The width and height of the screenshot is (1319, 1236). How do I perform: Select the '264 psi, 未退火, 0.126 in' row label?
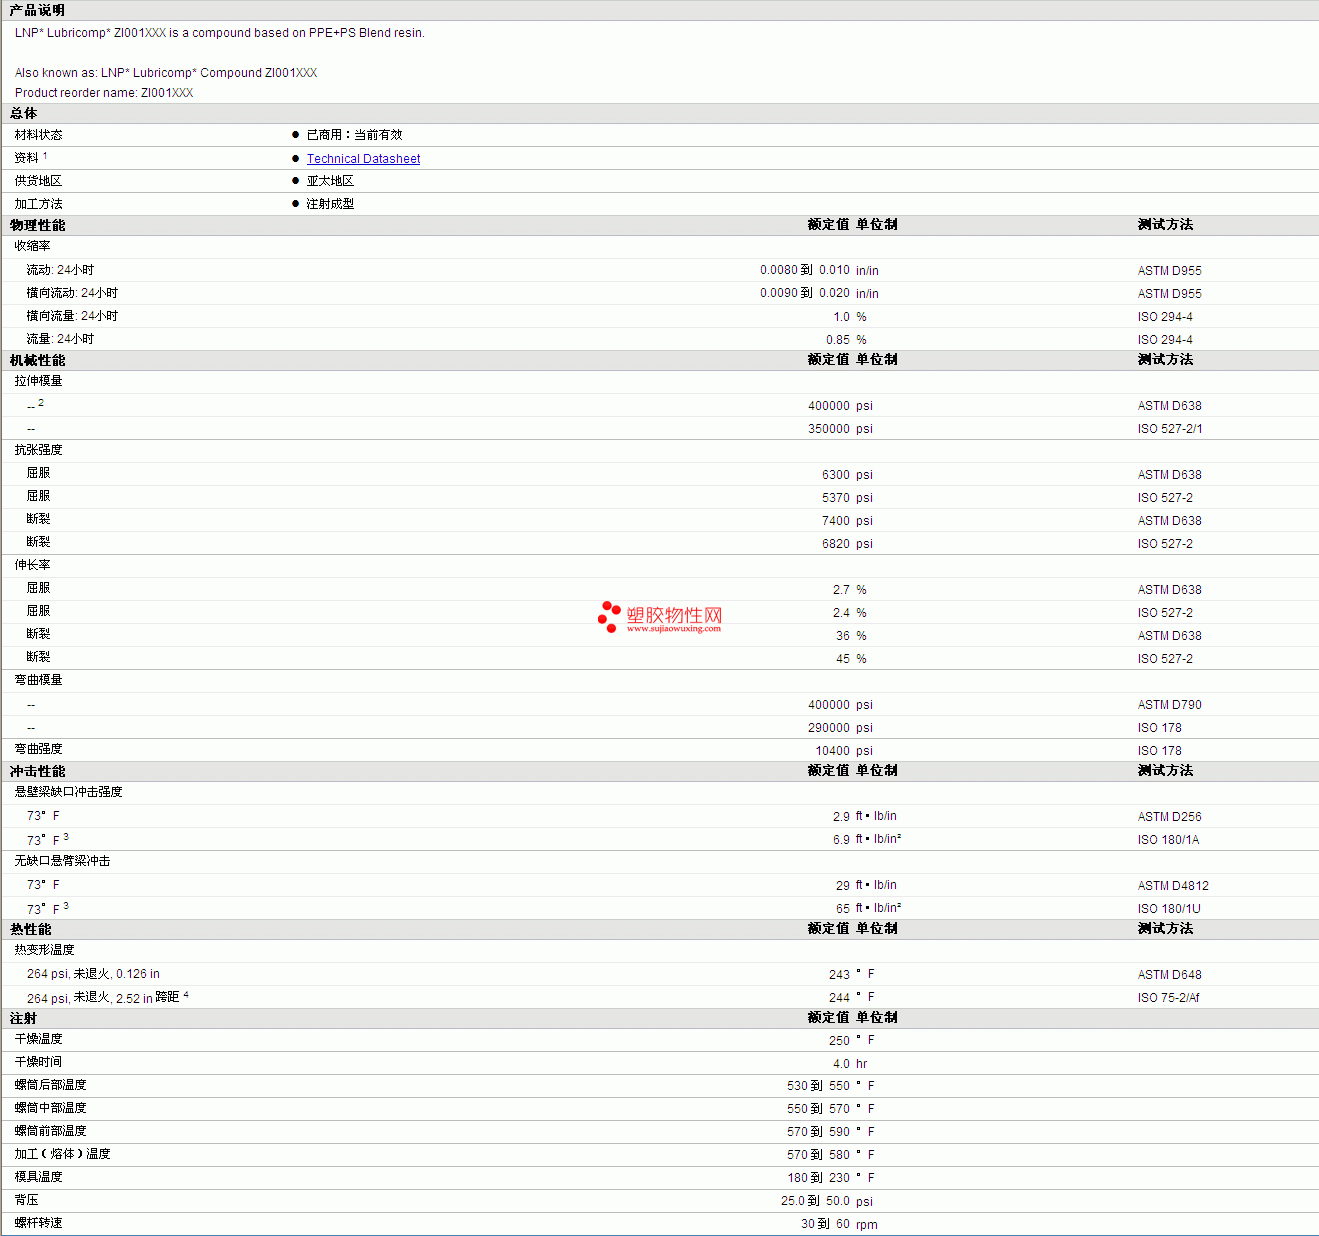(x=93, y=974)
